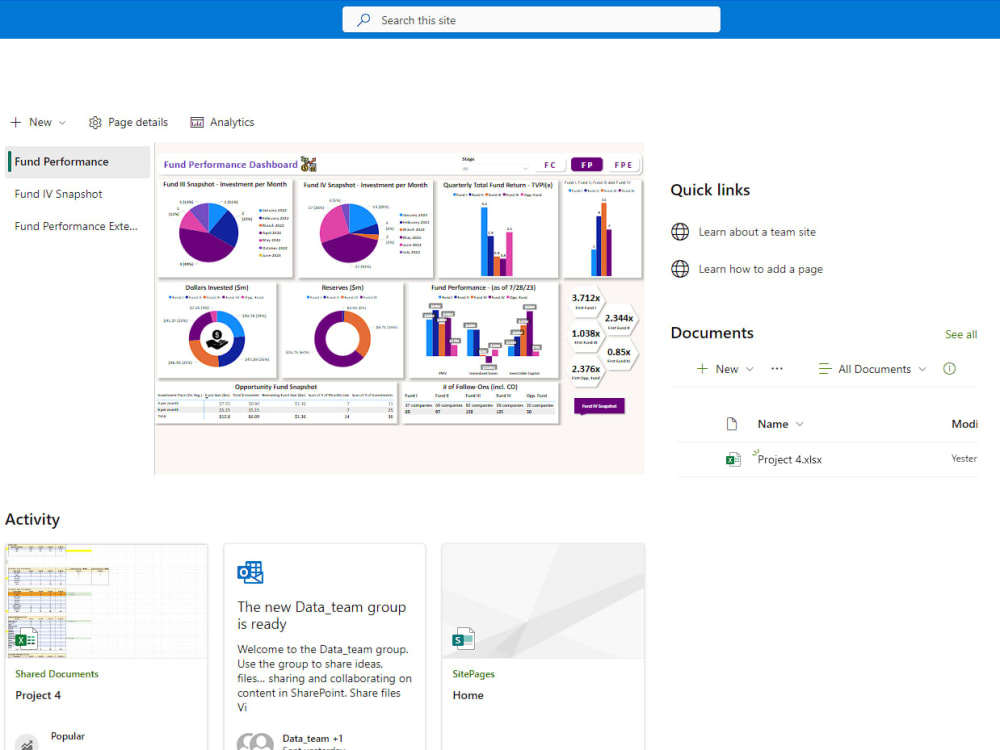Open the ellipsis more options in Documents
1000x750 pixels.
(x=777, y=368)
